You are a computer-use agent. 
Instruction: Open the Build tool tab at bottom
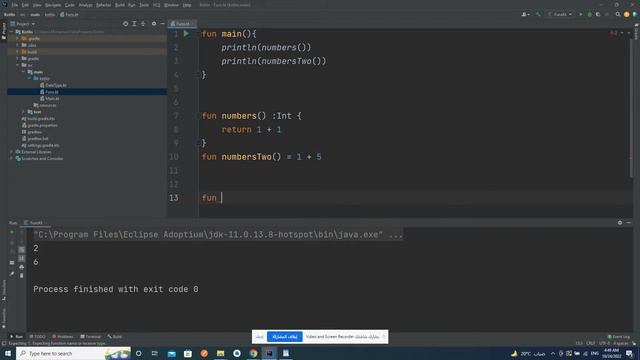[115, 337]
